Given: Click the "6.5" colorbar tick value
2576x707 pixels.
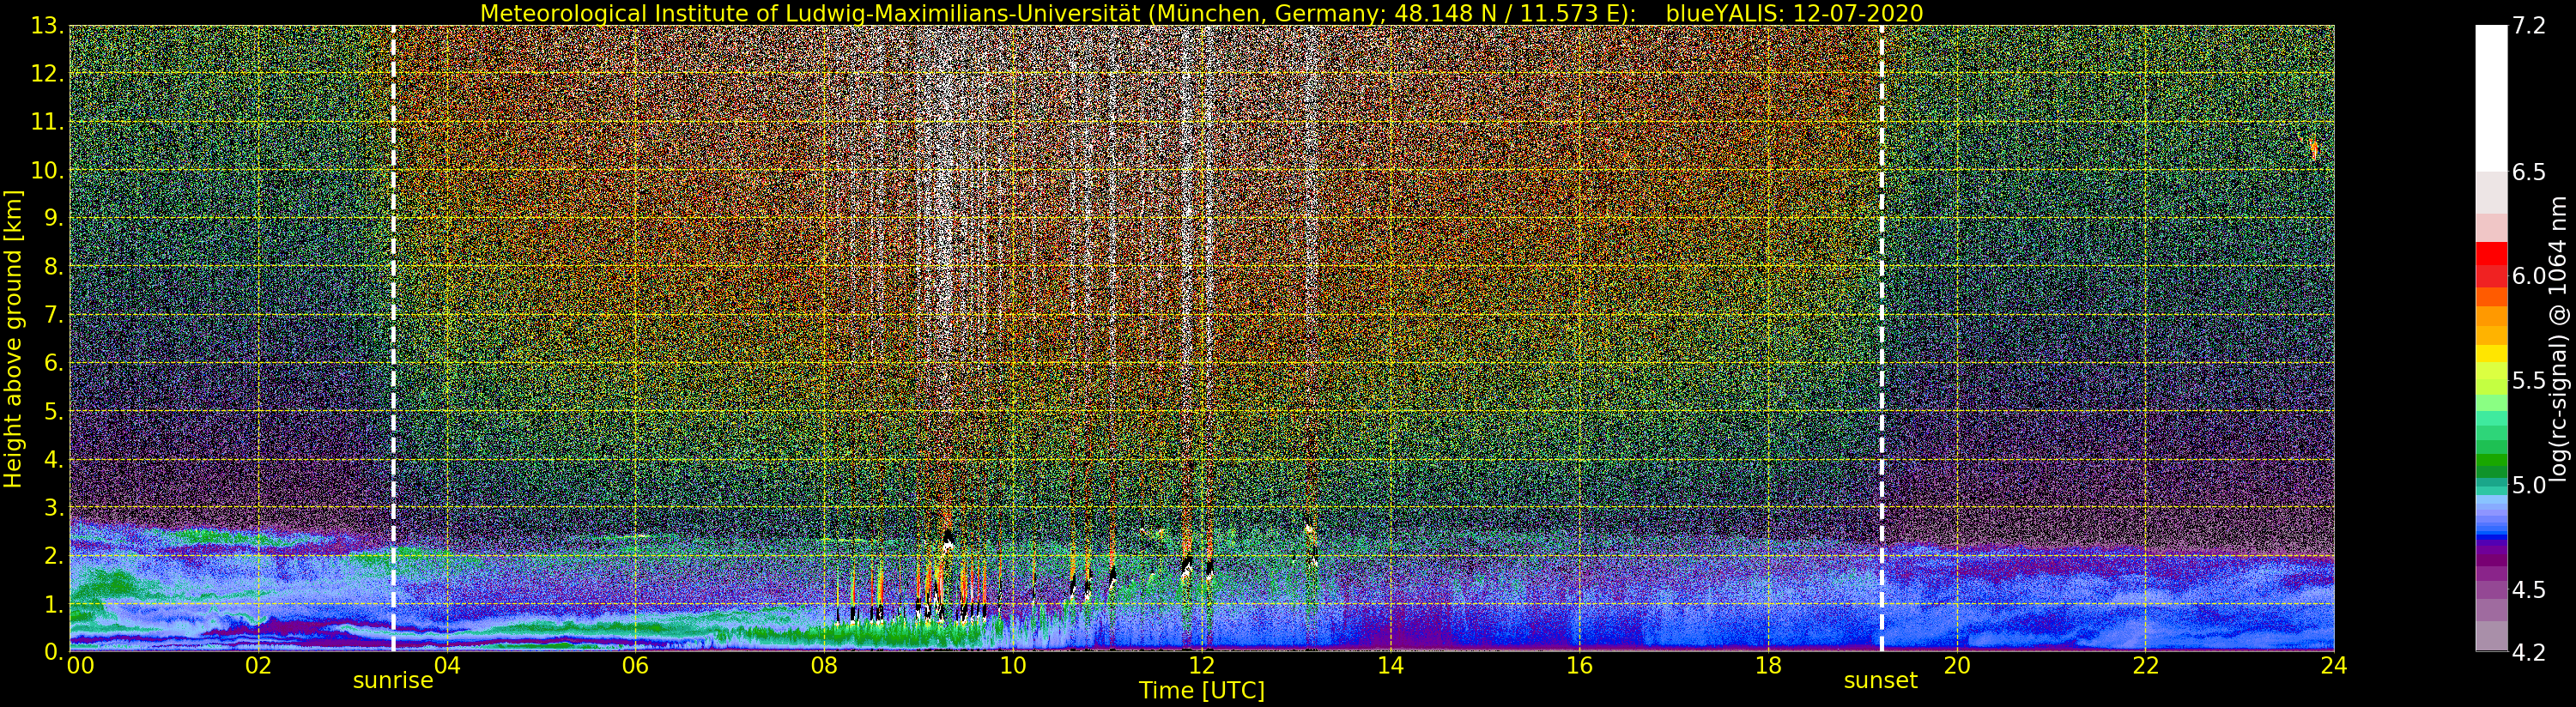Looking at the screenshot, I should 2529,172.
